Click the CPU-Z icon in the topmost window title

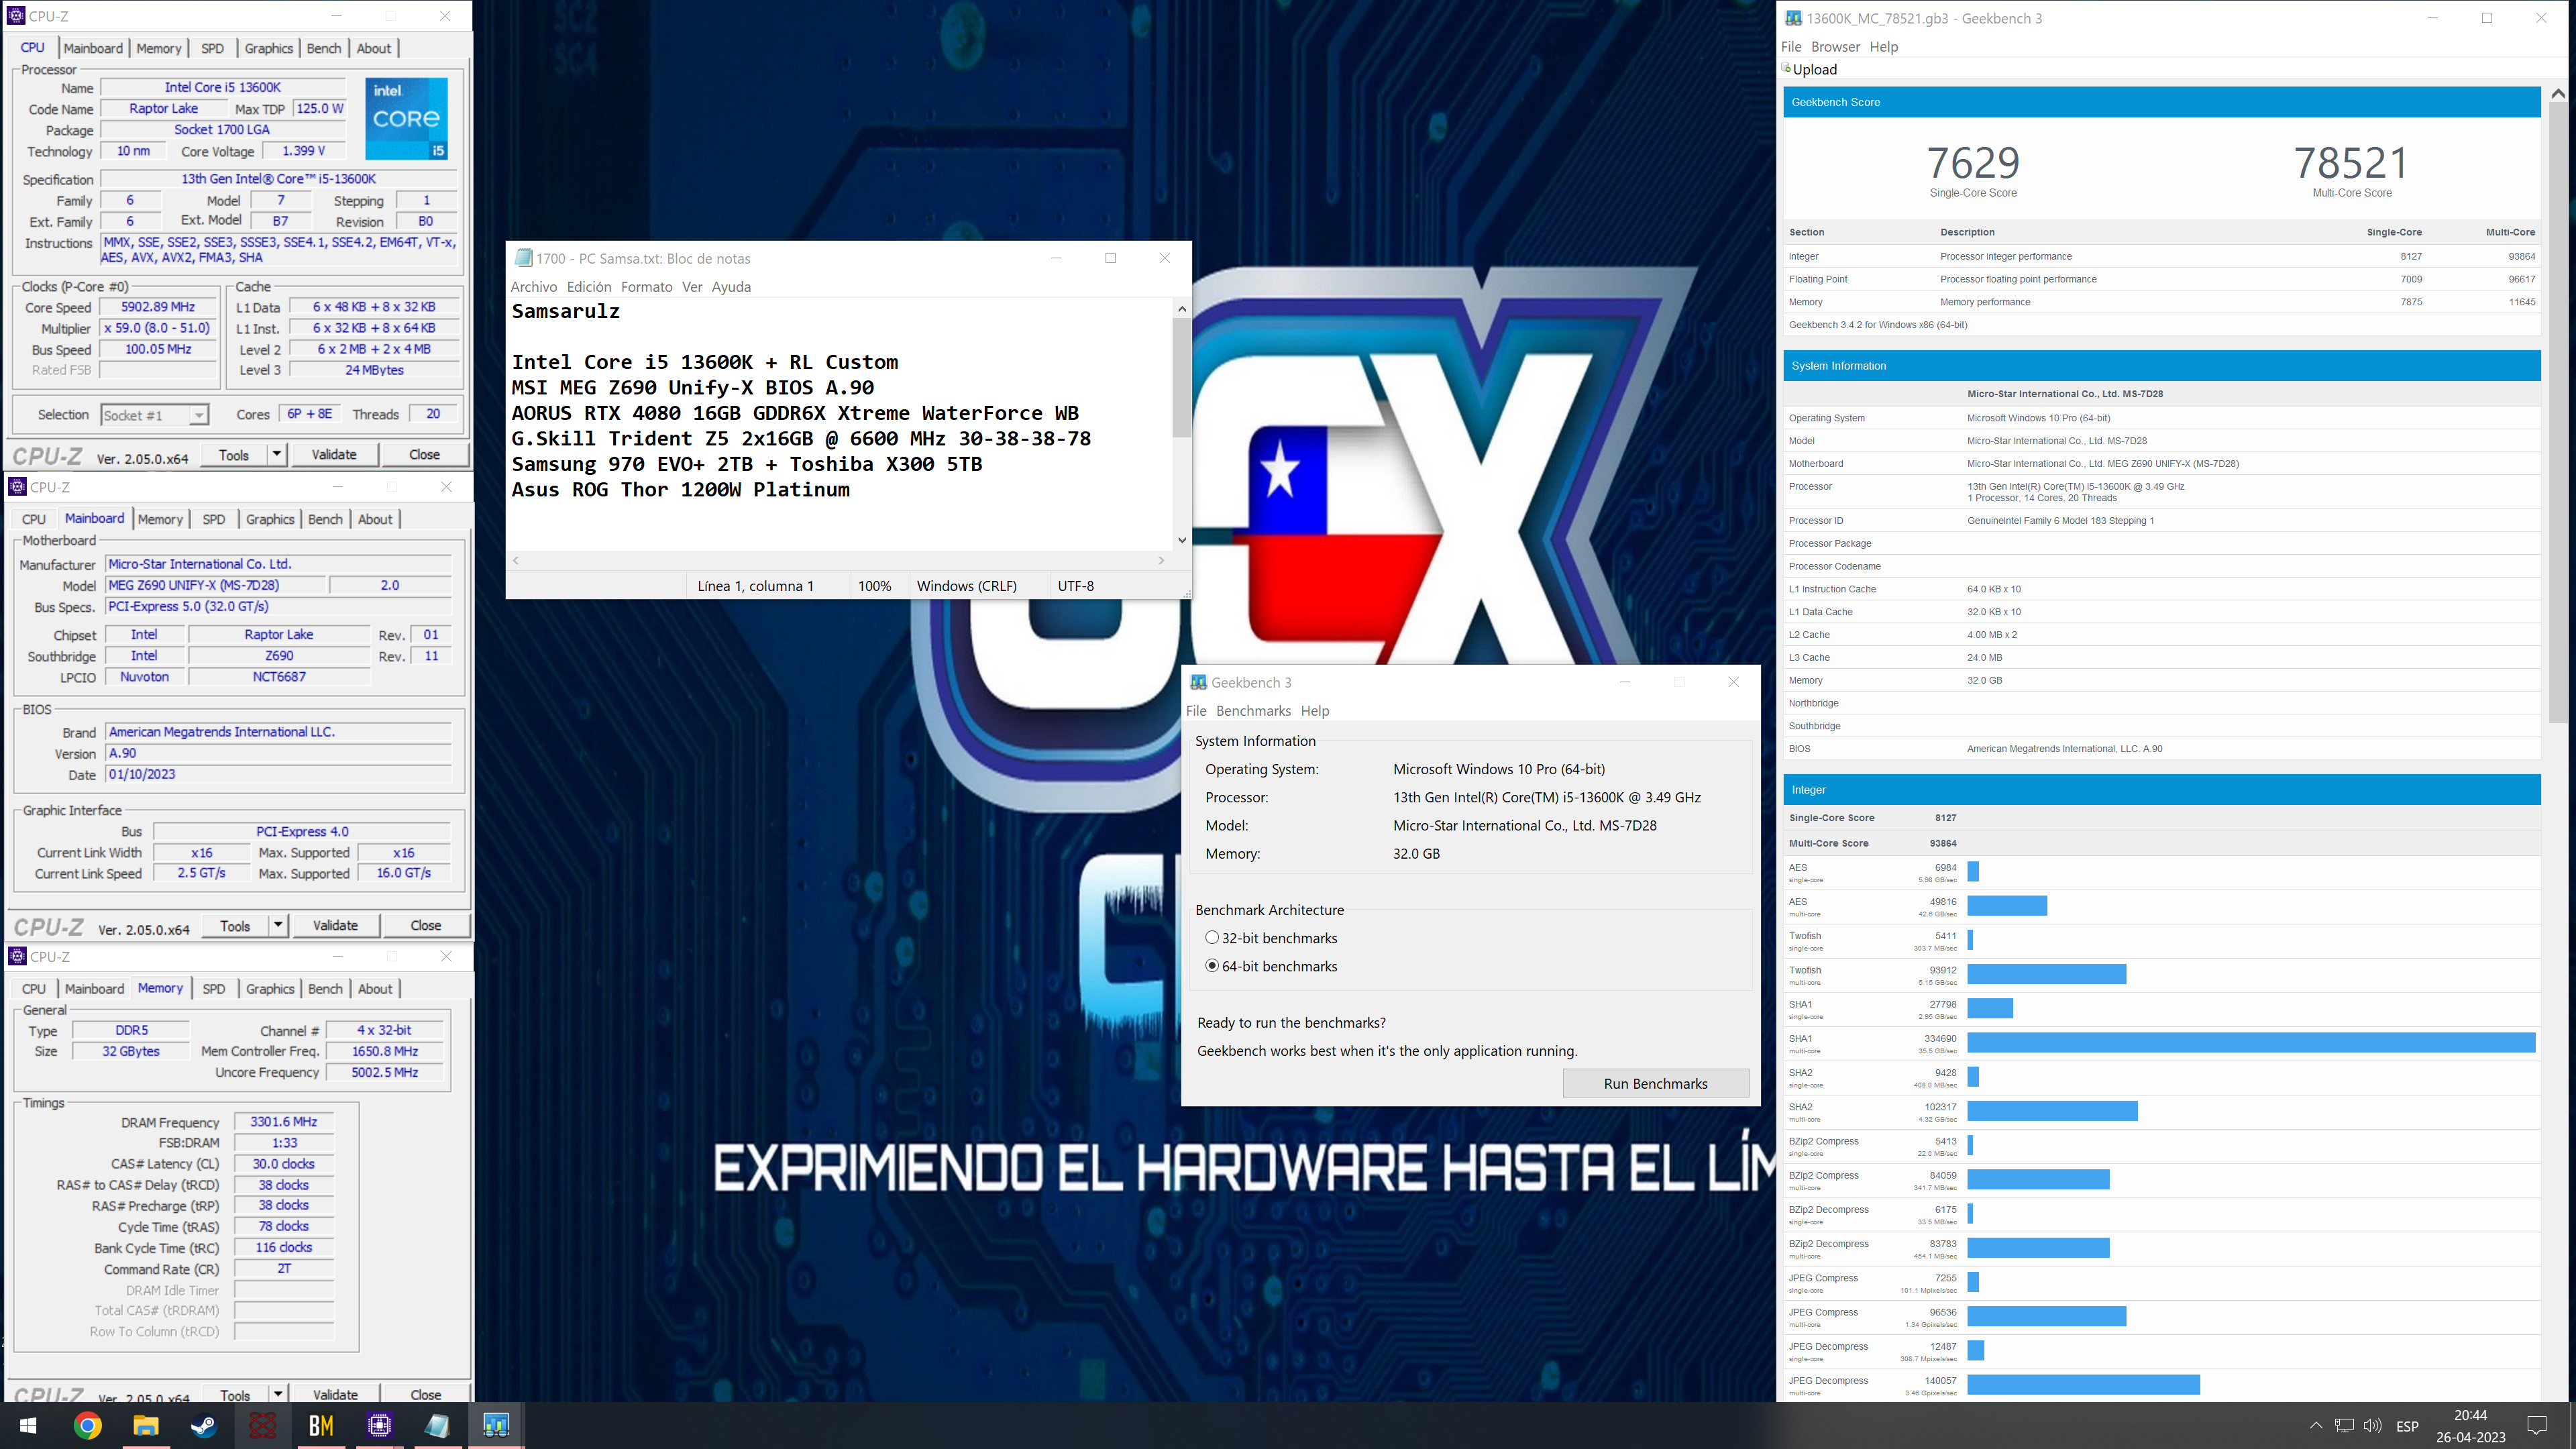click(x=15, y=16)
